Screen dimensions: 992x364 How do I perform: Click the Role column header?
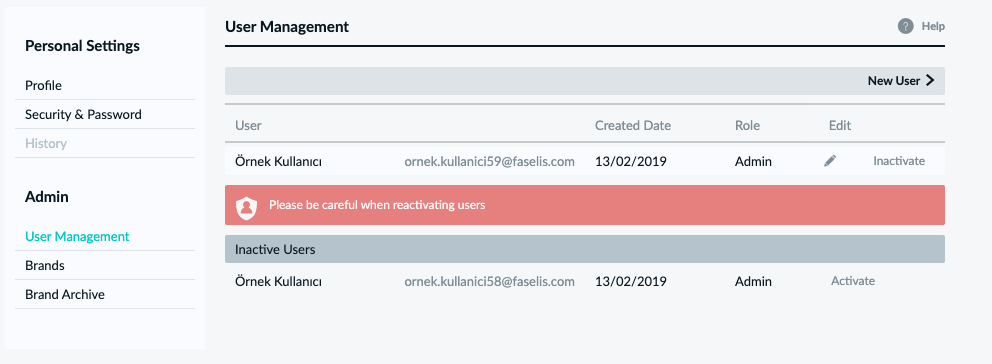747,125
